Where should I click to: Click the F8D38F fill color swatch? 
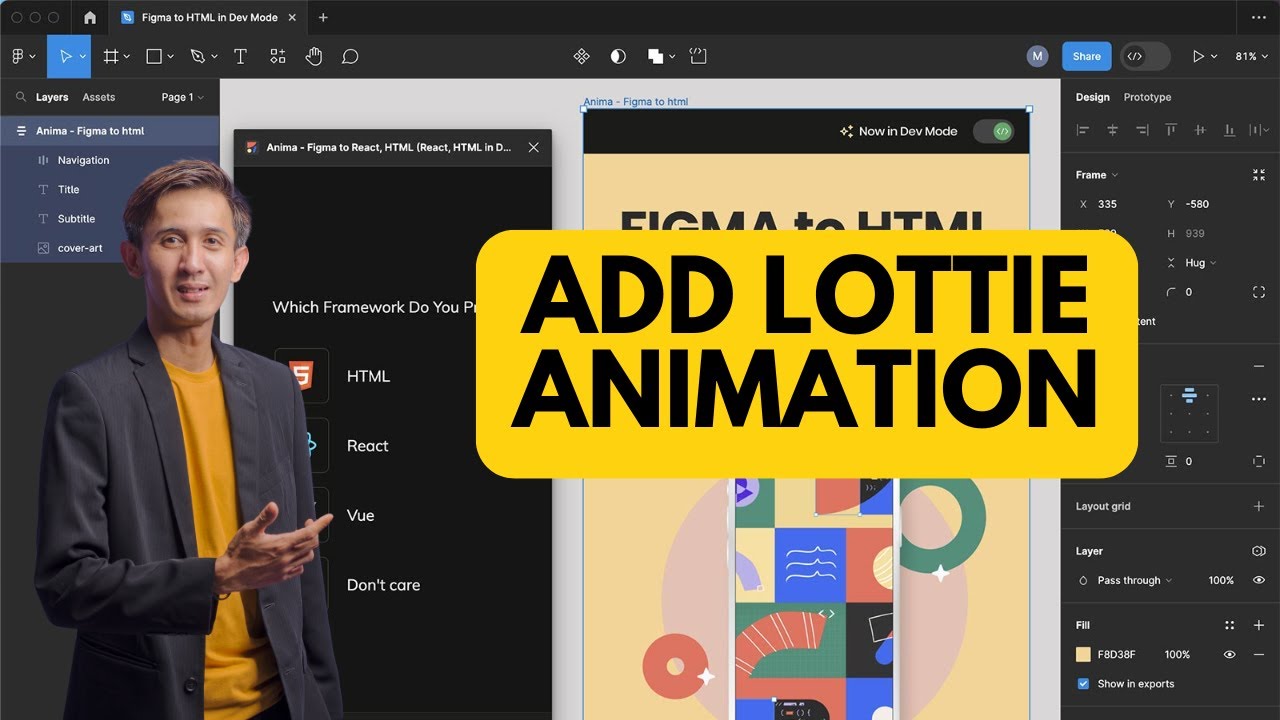(x=1083, y=655)
